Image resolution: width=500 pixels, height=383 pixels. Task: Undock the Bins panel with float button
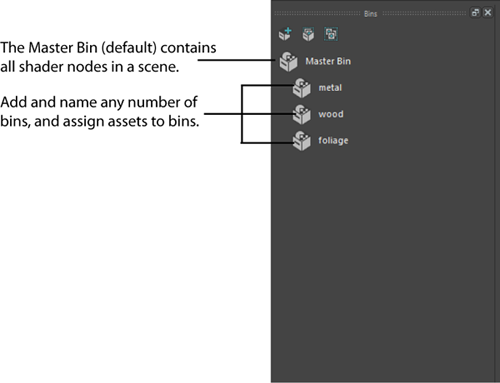475,13
